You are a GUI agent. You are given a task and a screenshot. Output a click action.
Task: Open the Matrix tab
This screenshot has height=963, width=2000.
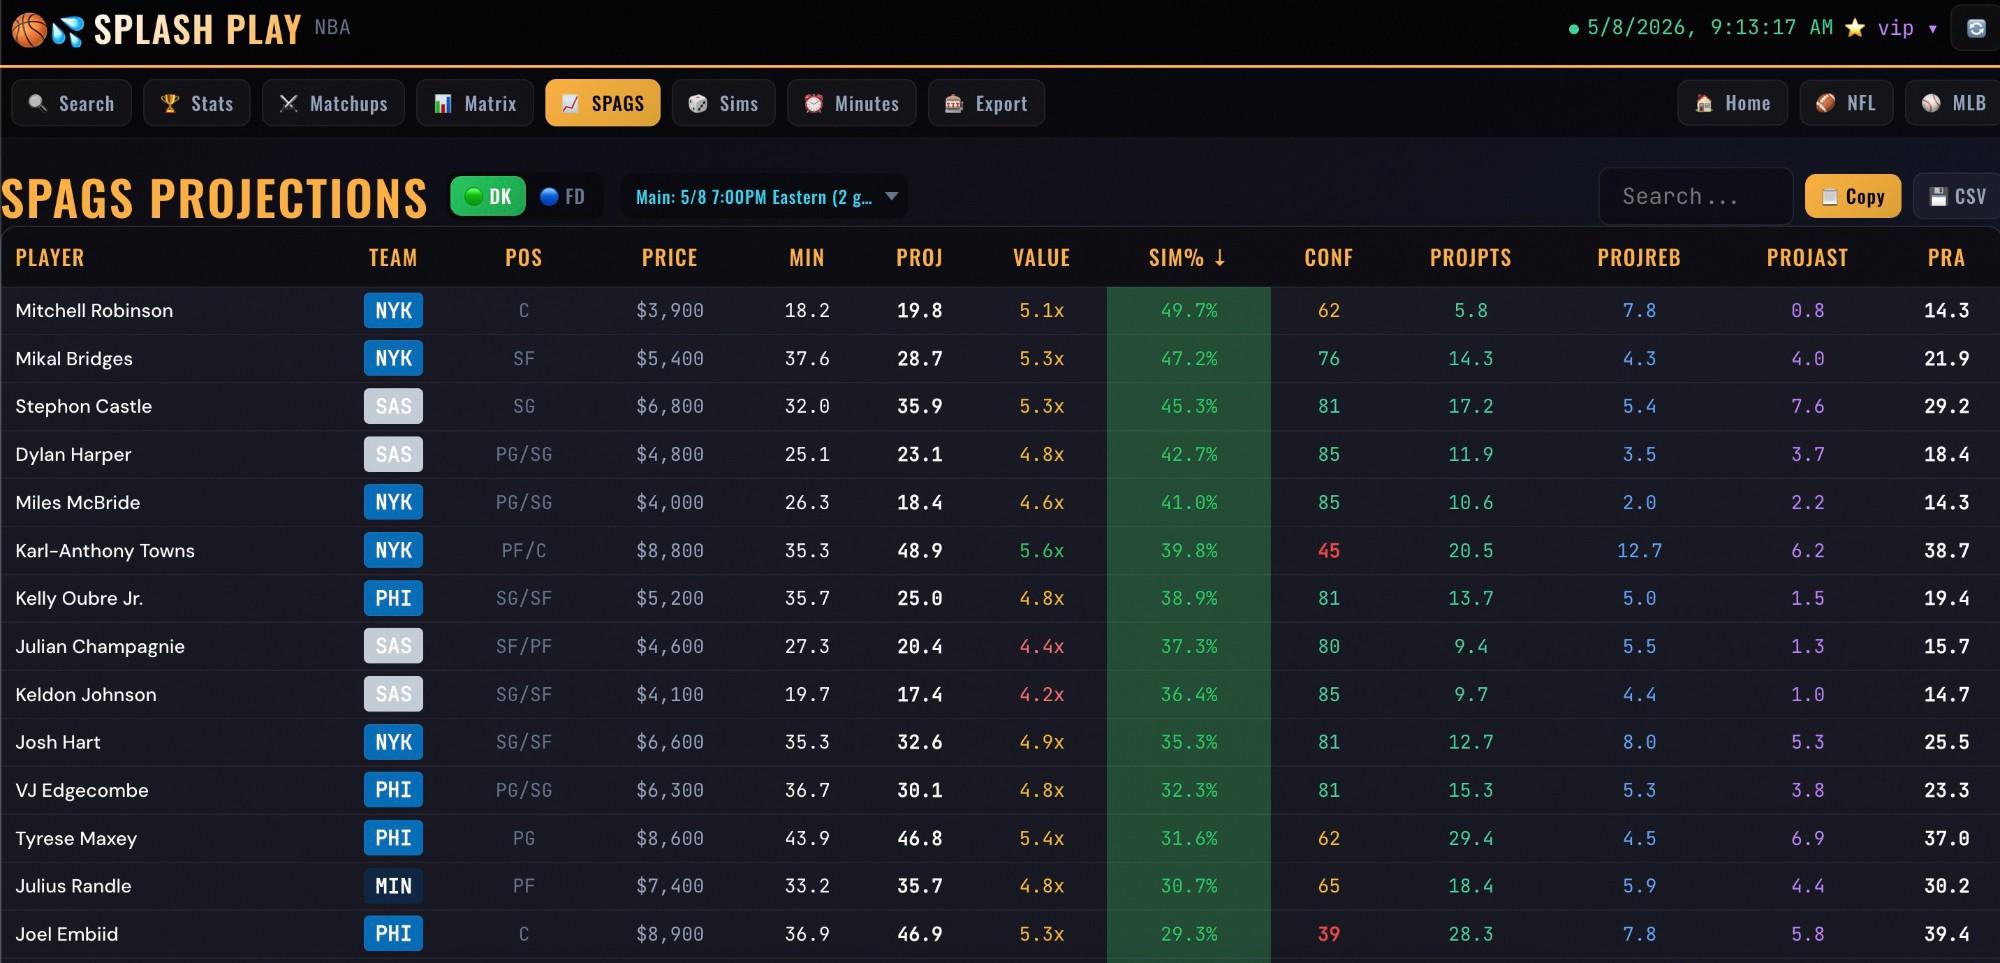(x=475, y=103)
